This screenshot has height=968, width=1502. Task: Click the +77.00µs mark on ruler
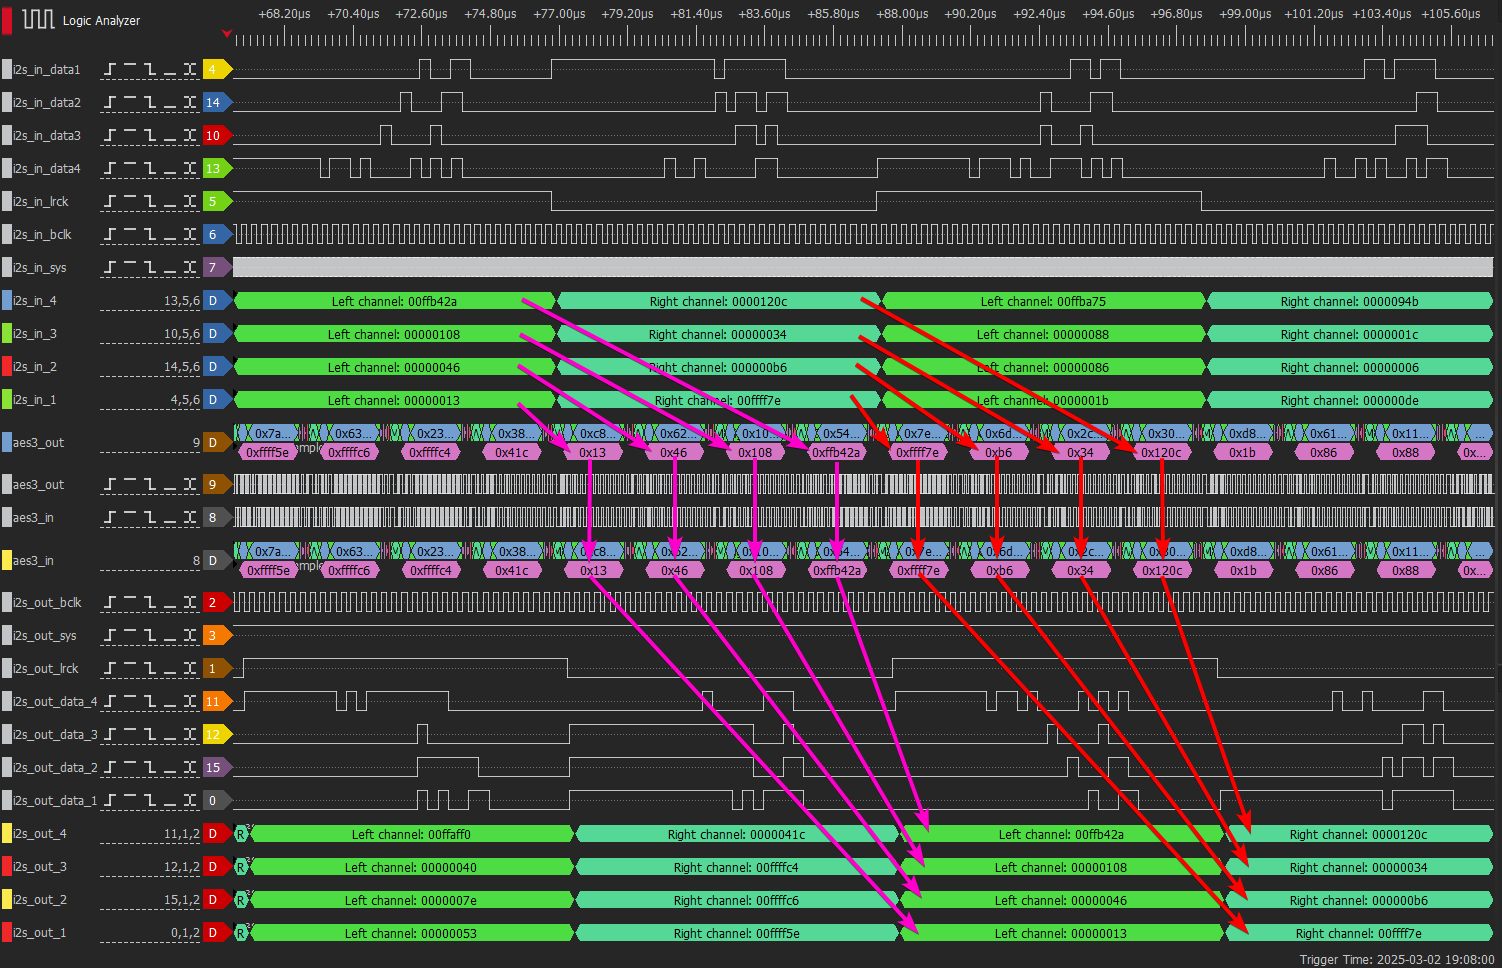pyautogui.click(x=559, y=14)
